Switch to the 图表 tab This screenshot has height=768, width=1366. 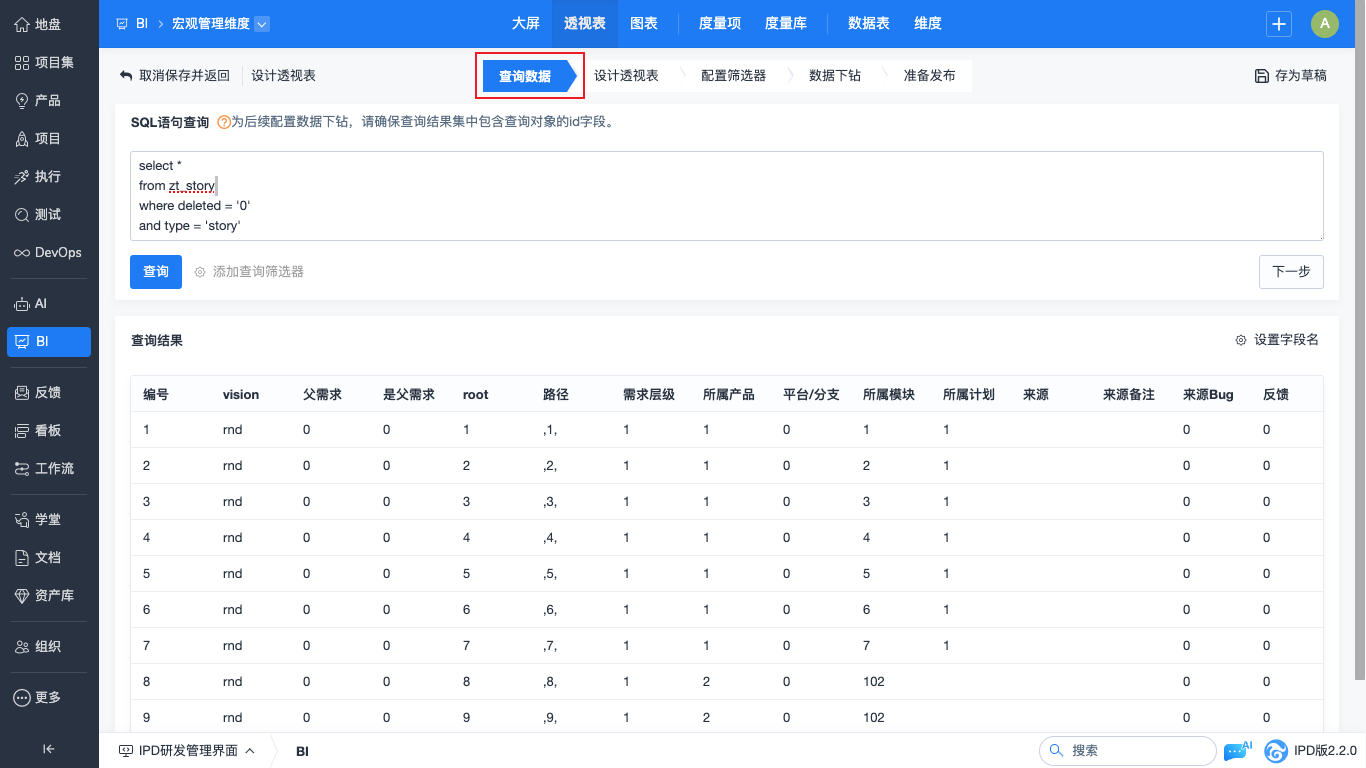click(644, 24)
